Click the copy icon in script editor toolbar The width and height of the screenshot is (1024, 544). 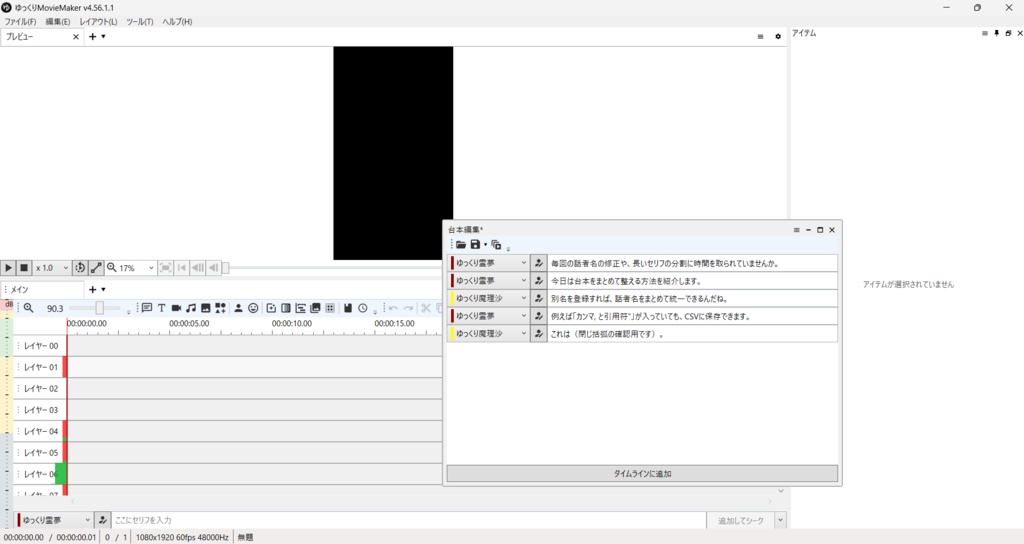tap(496, 244)
